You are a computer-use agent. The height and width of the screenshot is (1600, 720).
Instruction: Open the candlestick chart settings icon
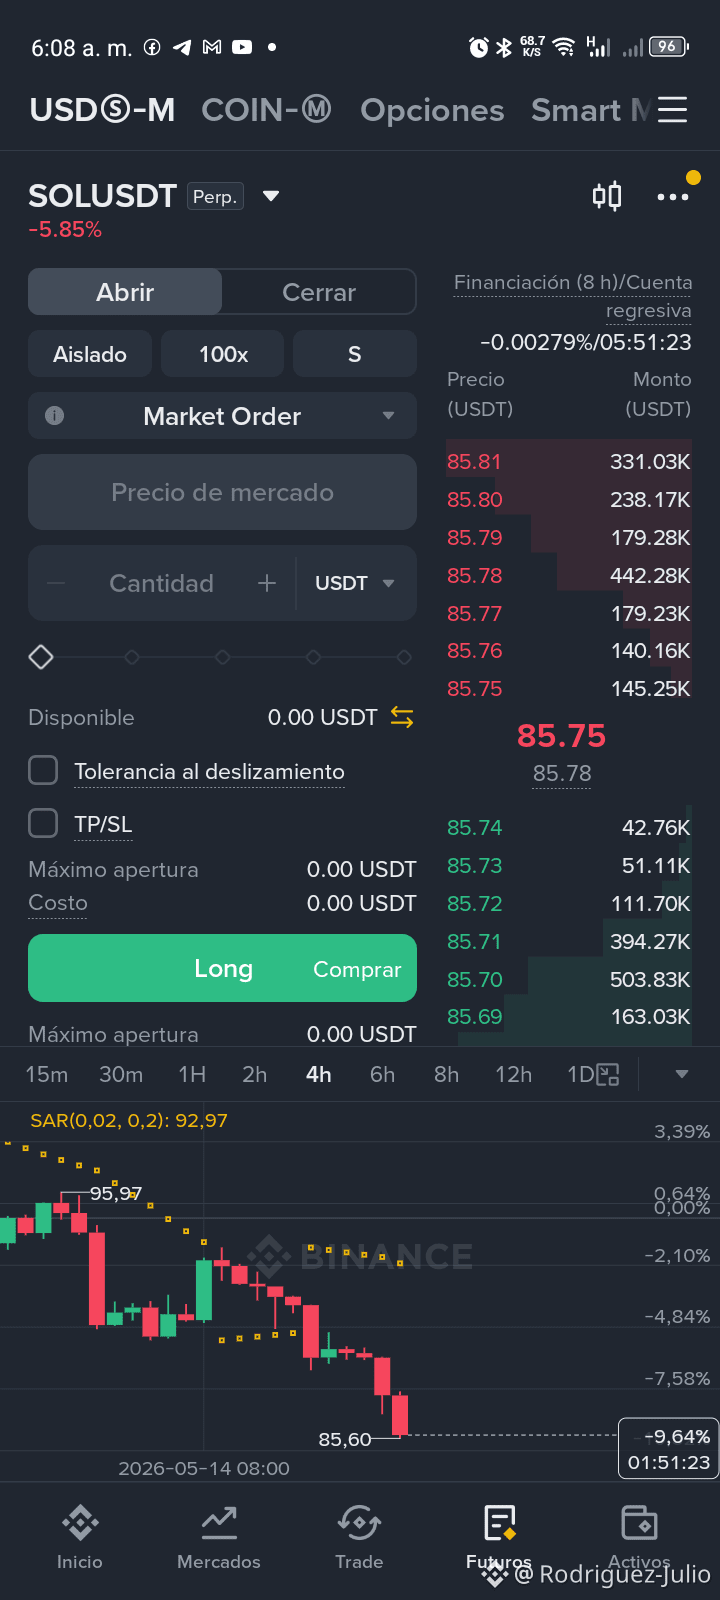click(607, 196)
